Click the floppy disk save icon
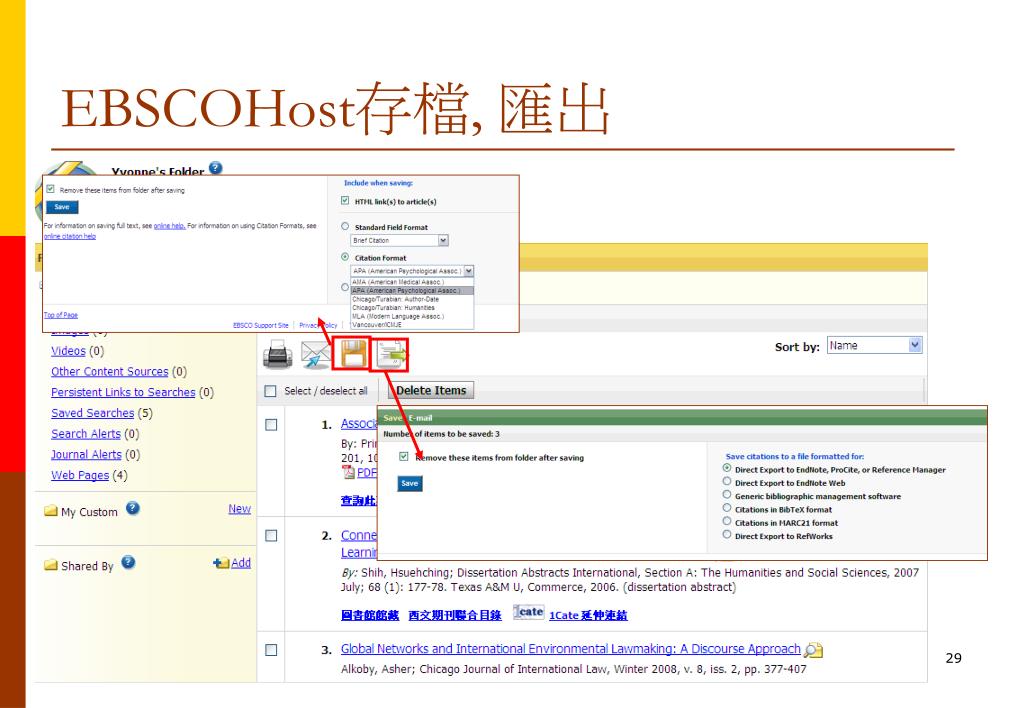Viewport: 1023px width, 708px height. click(352, 354)
